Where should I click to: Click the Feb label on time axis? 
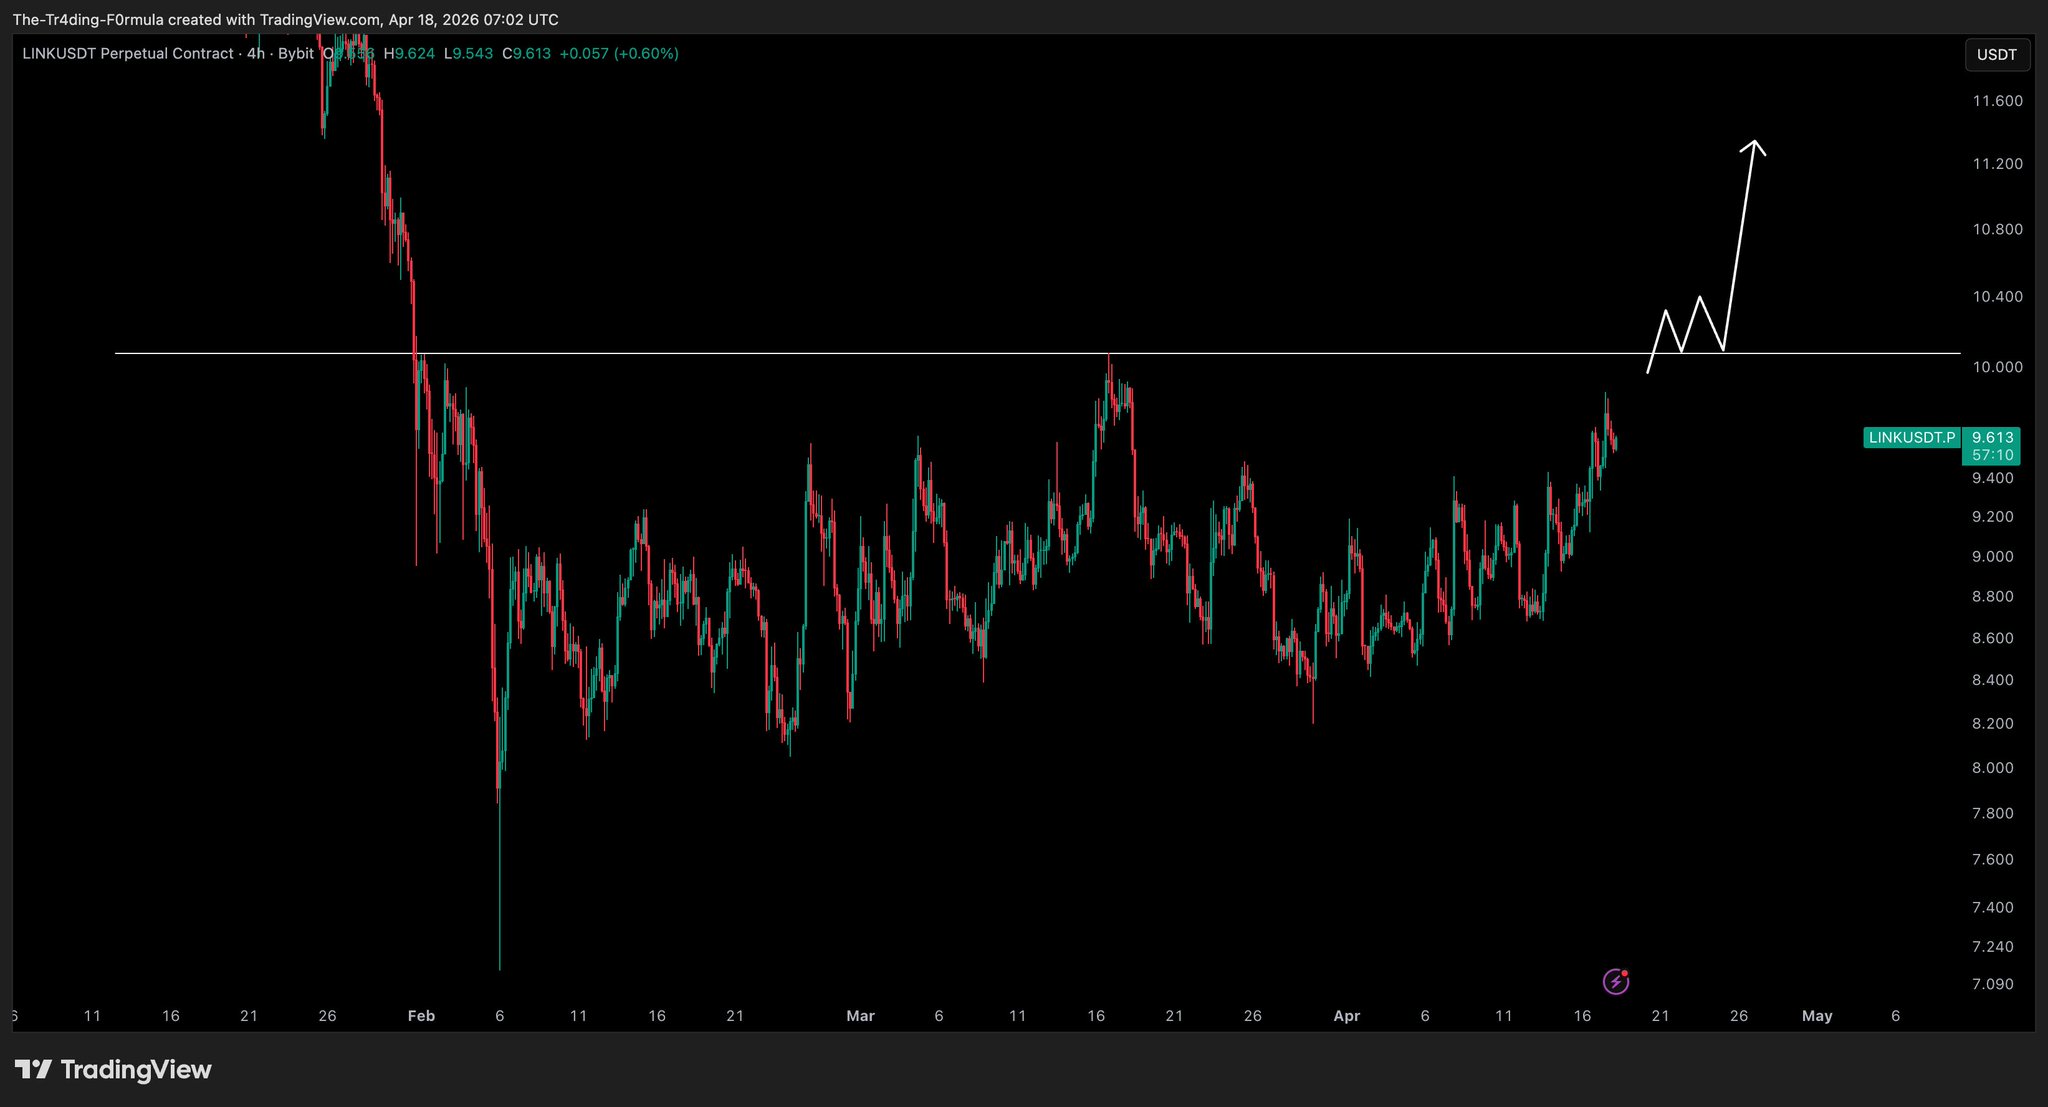(421, 1016)
